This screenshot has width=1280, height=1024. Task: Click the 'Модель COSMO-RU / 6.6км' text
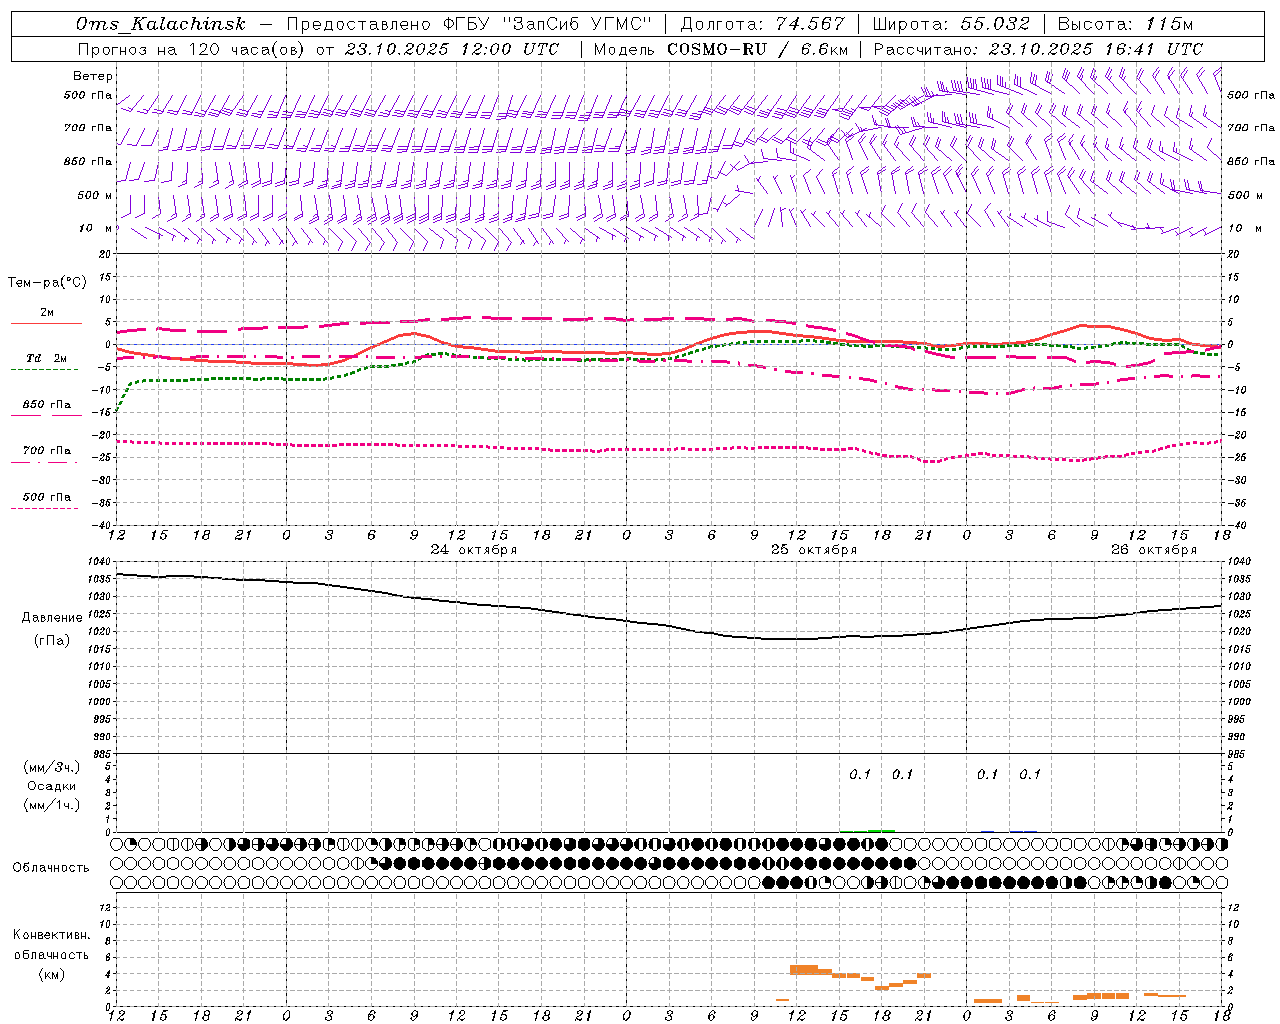[x=720, y=49]
